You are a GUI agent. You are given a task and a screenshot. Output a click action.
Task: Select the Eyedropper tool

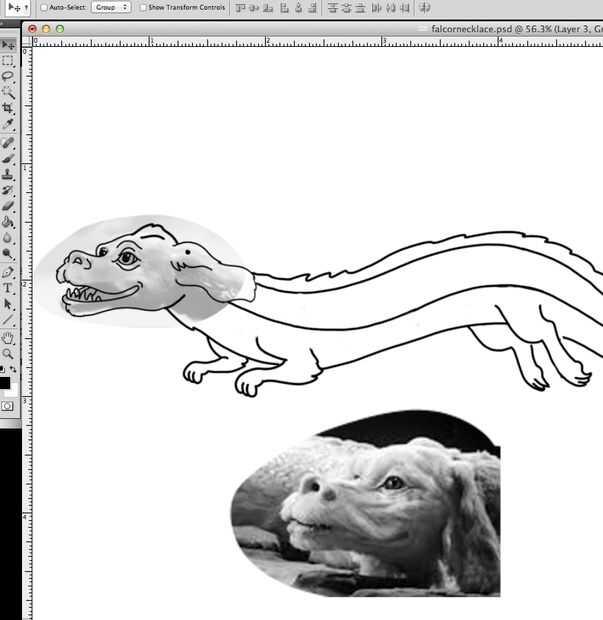(x=8, y=124)
